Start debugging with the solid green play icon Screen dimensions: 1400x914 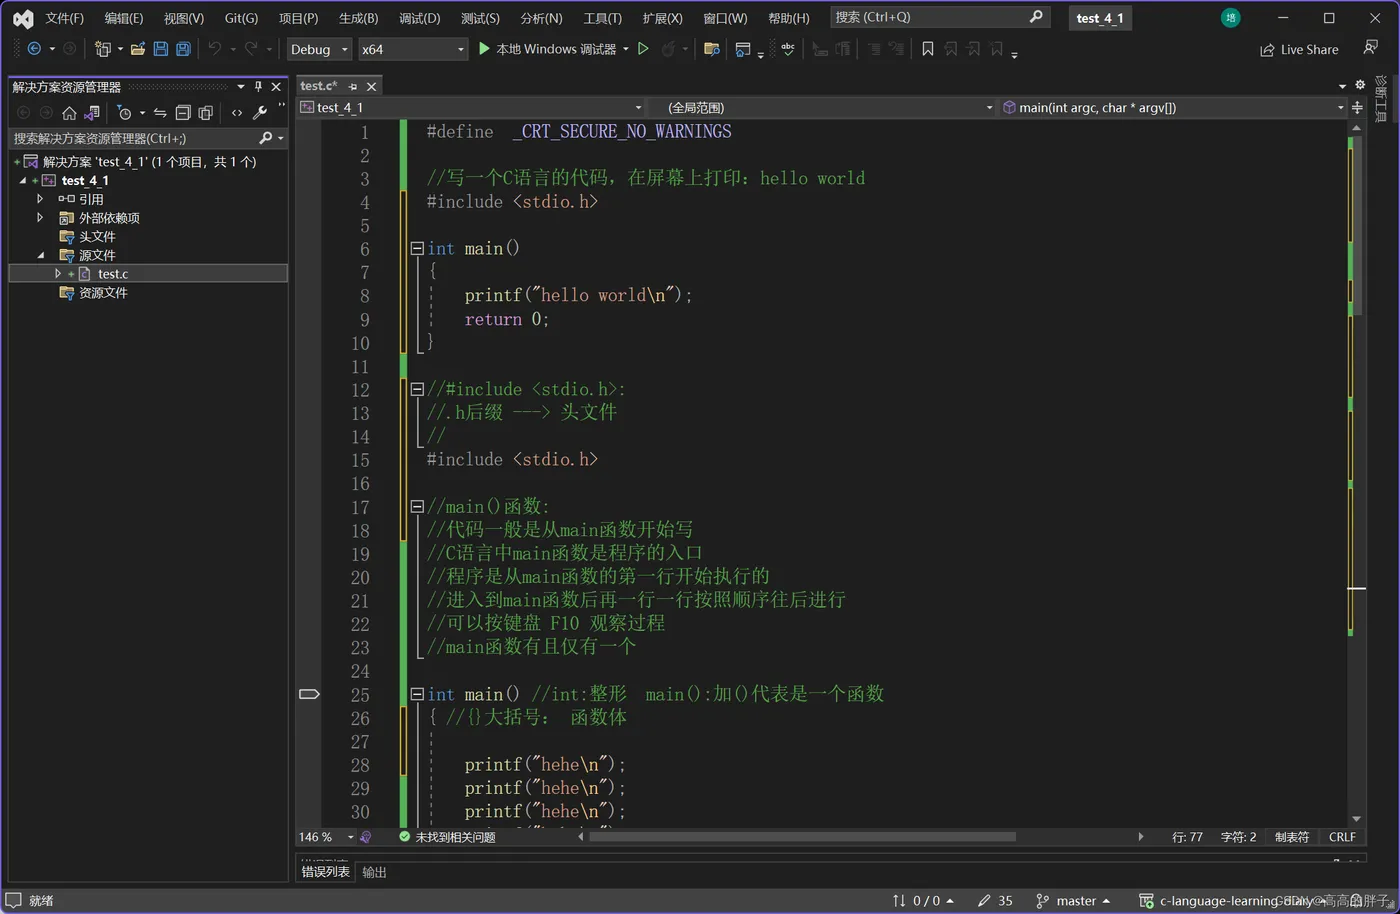tap(484, 49)
